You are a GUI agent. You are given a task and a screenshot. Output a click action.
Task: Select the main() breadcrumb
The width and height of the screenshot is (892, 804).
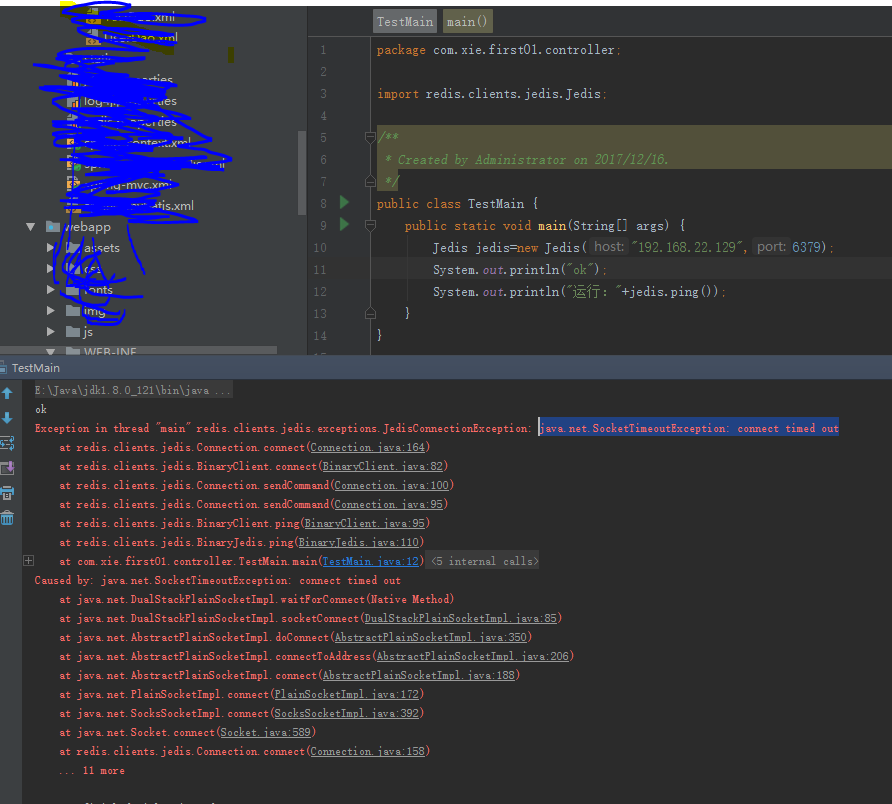pyautogui.click(x=467, y=22)
